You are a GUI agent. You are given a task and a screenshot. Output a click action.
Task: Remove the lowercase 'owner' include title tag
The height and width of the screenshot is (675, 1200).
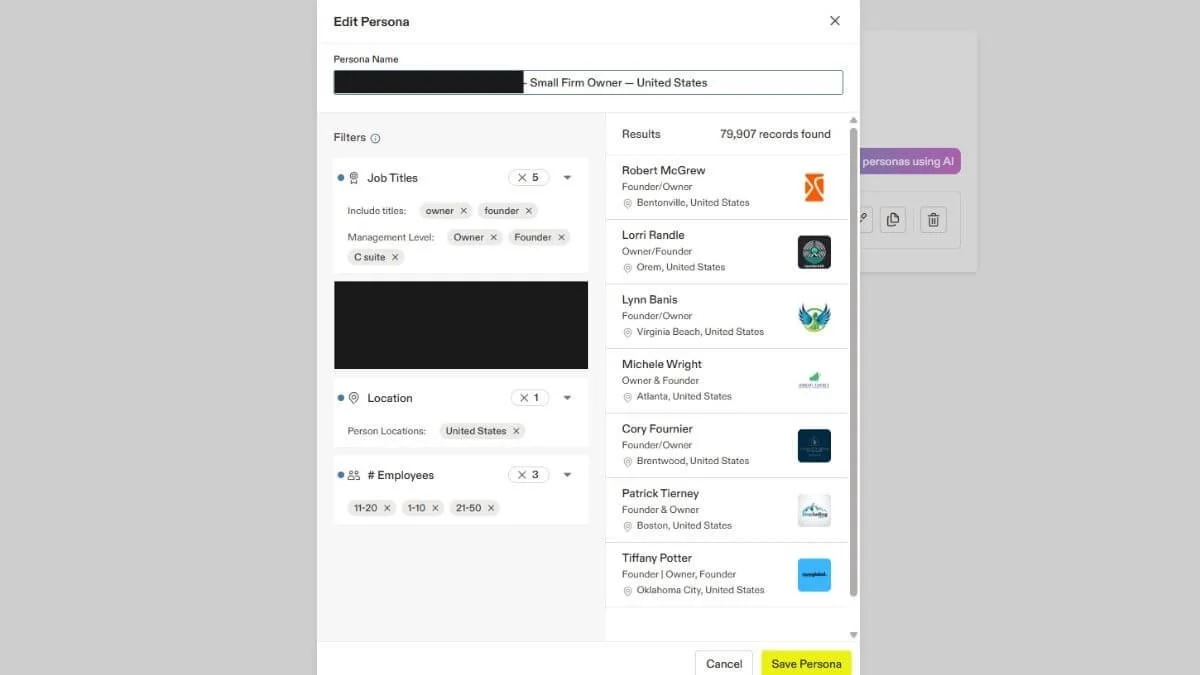(x=464, y=211)
